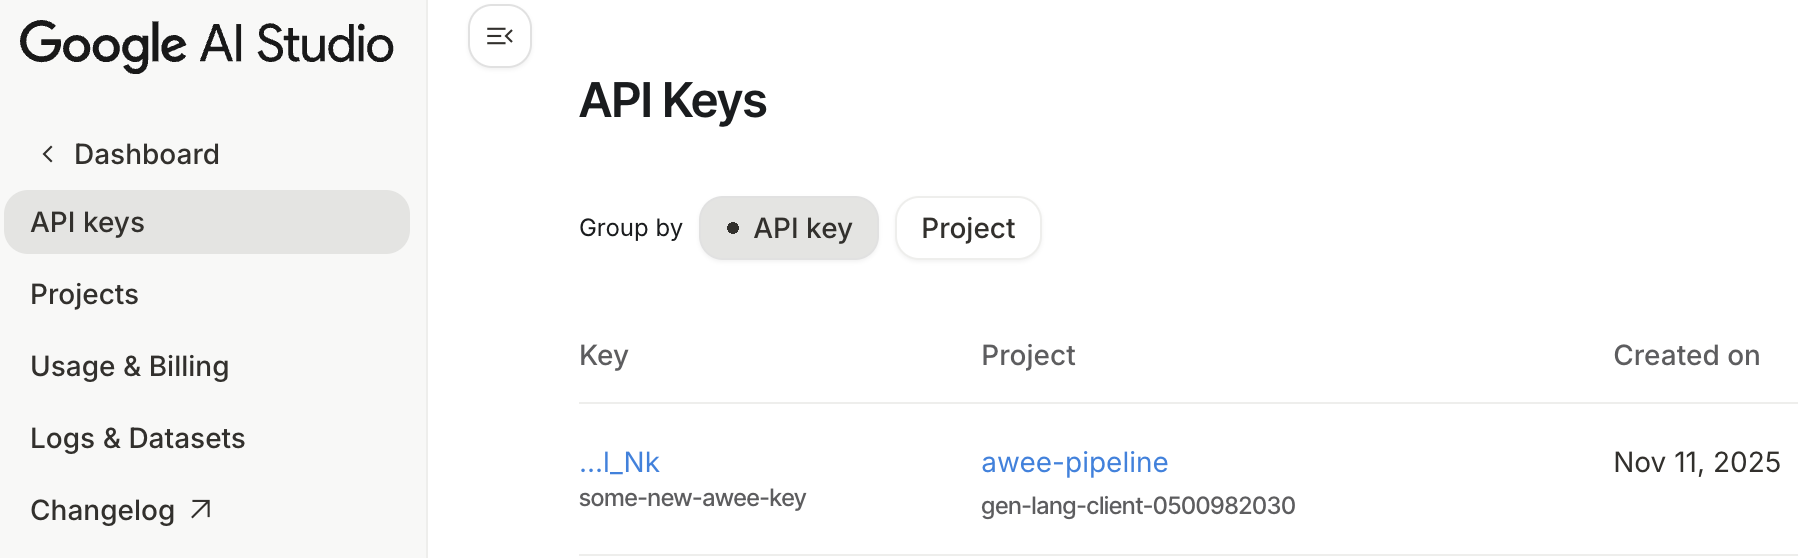Go back to Dashboard

click(146, 154)
